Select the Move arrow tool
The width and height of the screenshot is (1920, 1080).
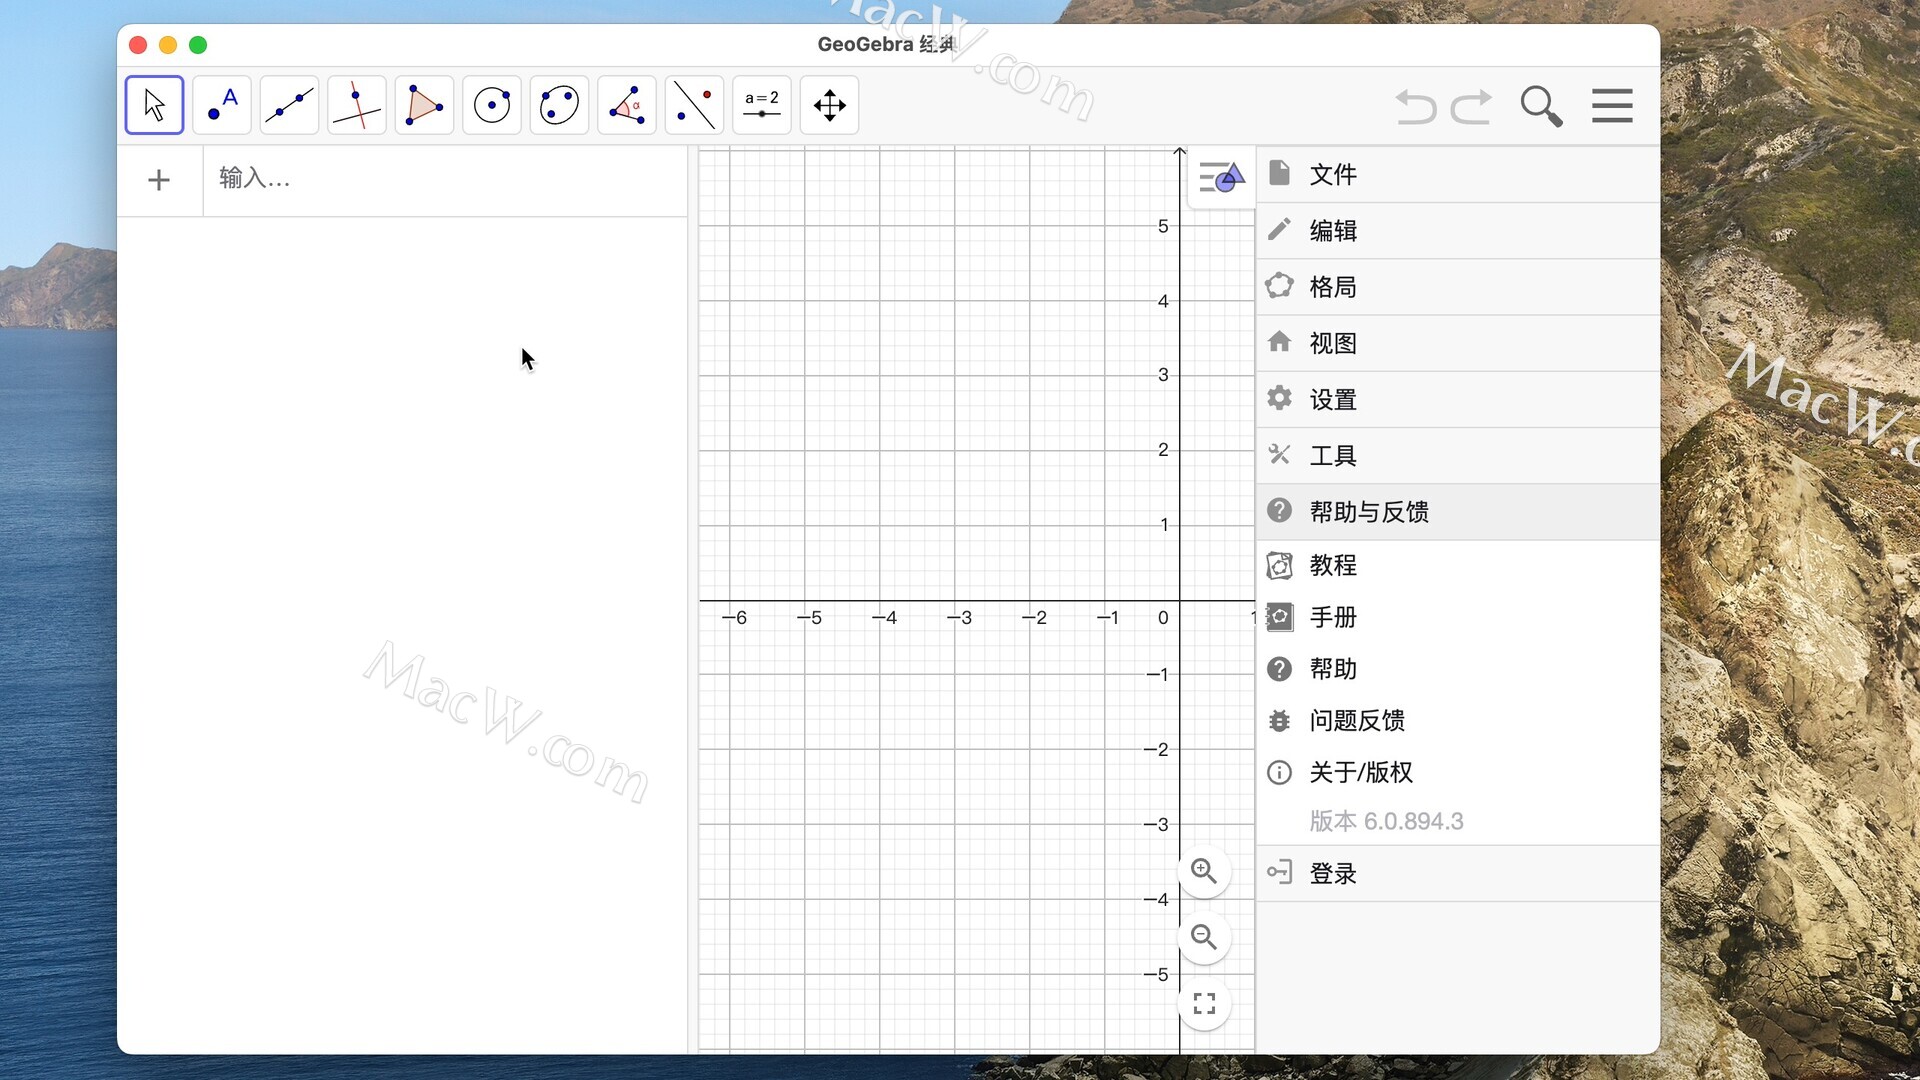click(154, 105)
